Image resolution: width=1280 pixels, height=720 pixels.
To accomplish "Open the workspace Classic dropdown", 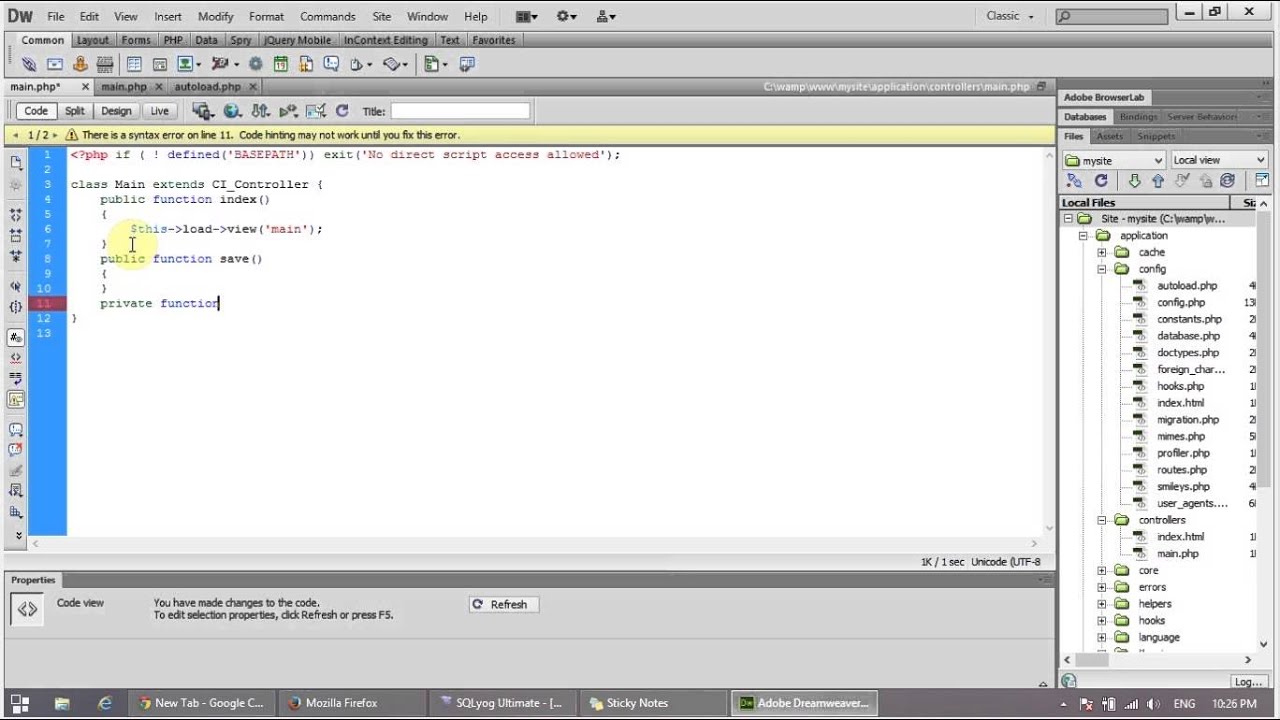I will pos(1010,16).
